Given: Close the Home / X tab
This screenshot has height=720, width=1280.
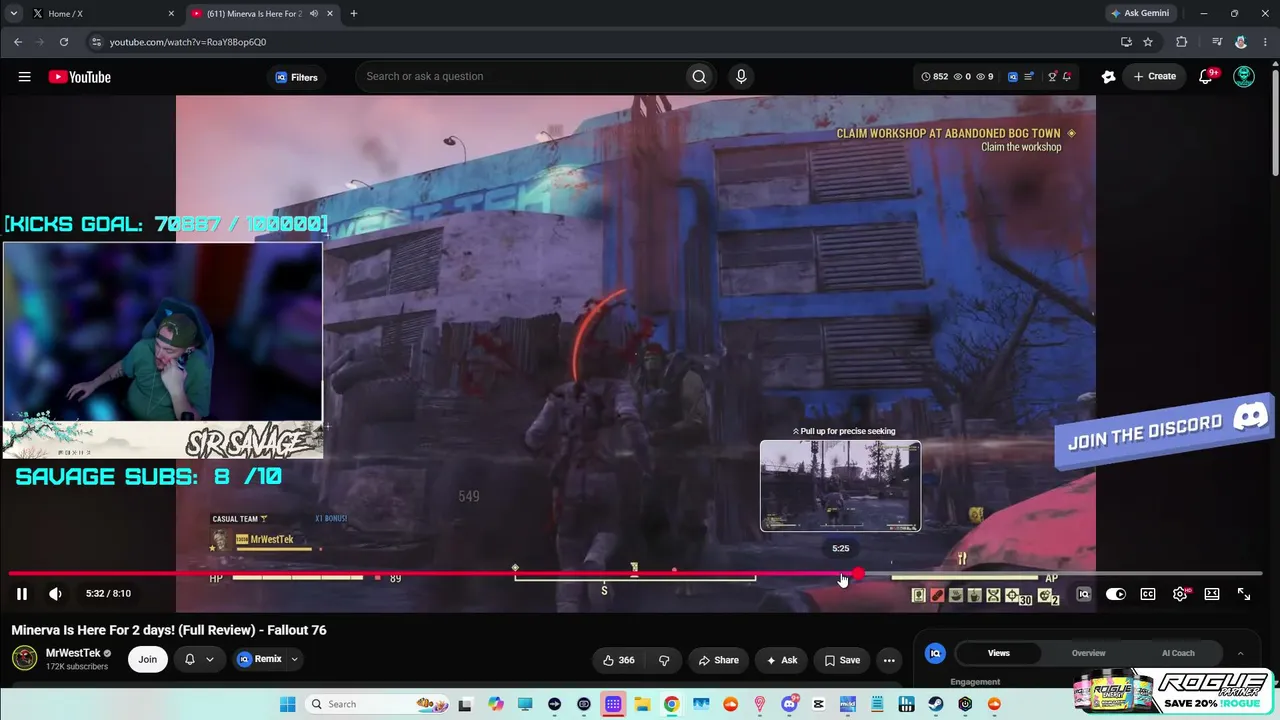Looking at the screenshot, I should [x=171, y=13].
